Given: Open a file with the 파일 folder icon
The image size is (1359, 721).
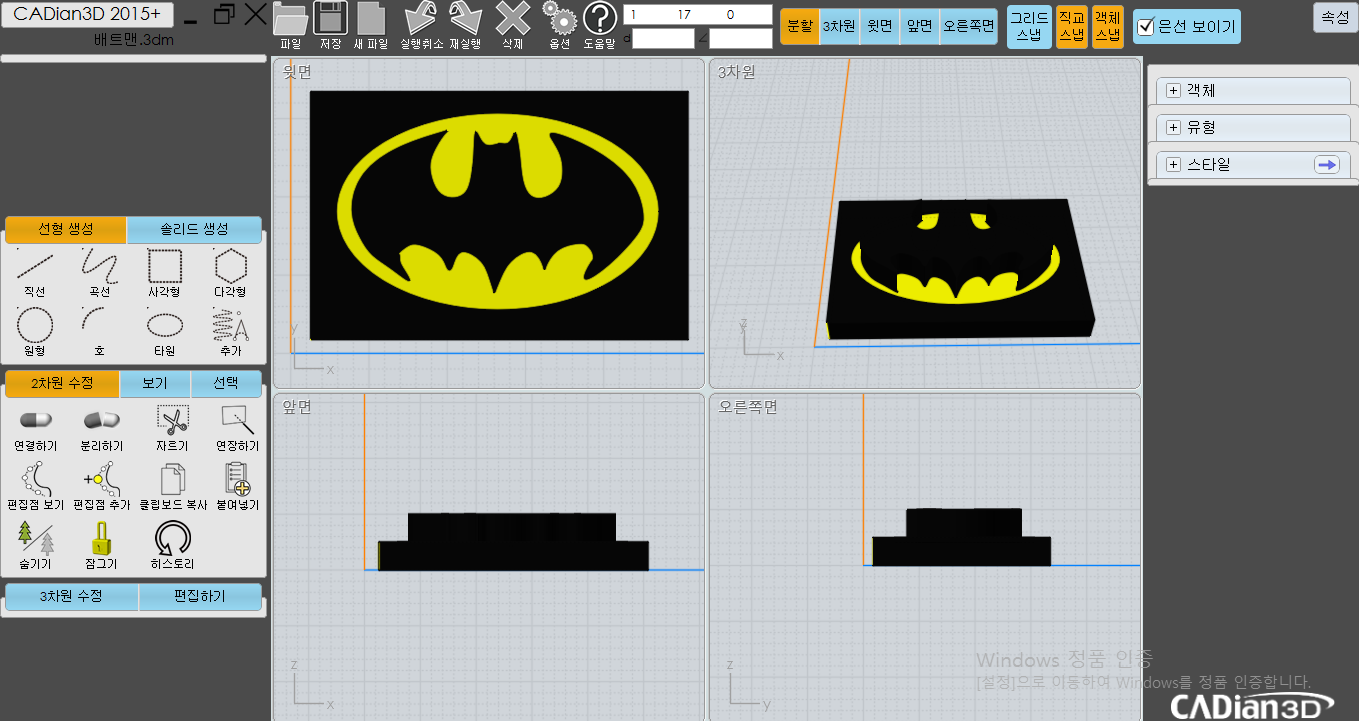Looking at the screenshot, I should pyautogui.click(x=290, y=25).
